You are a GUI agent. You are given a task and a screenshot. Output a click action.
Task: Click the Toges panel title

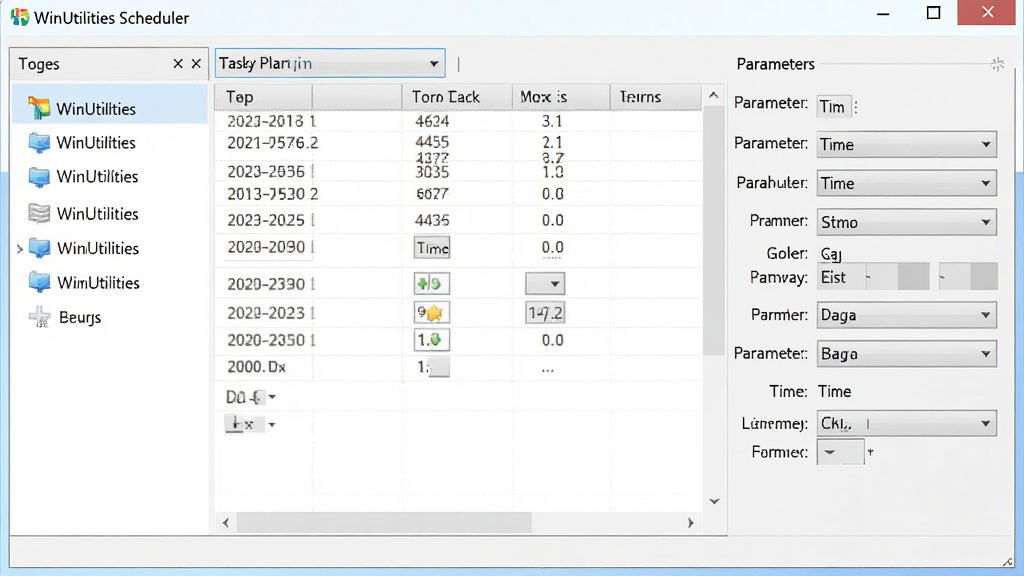tap(39, 64)
